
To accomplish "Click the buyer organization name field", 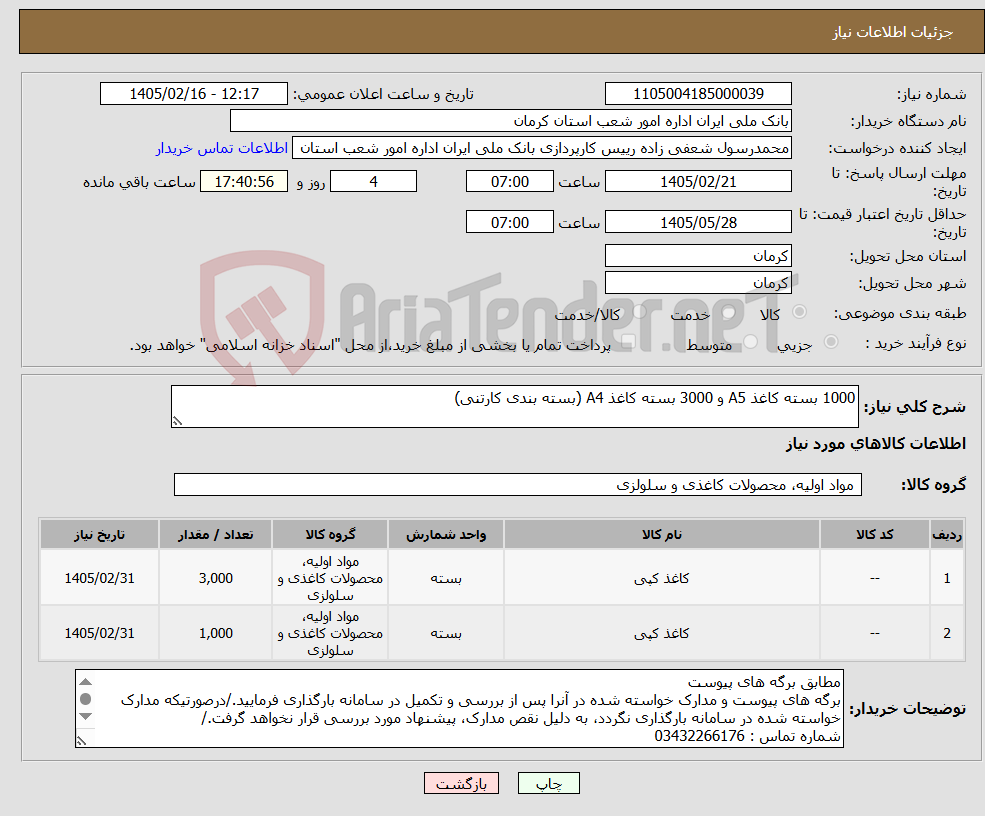I will (x=511, y=121).
